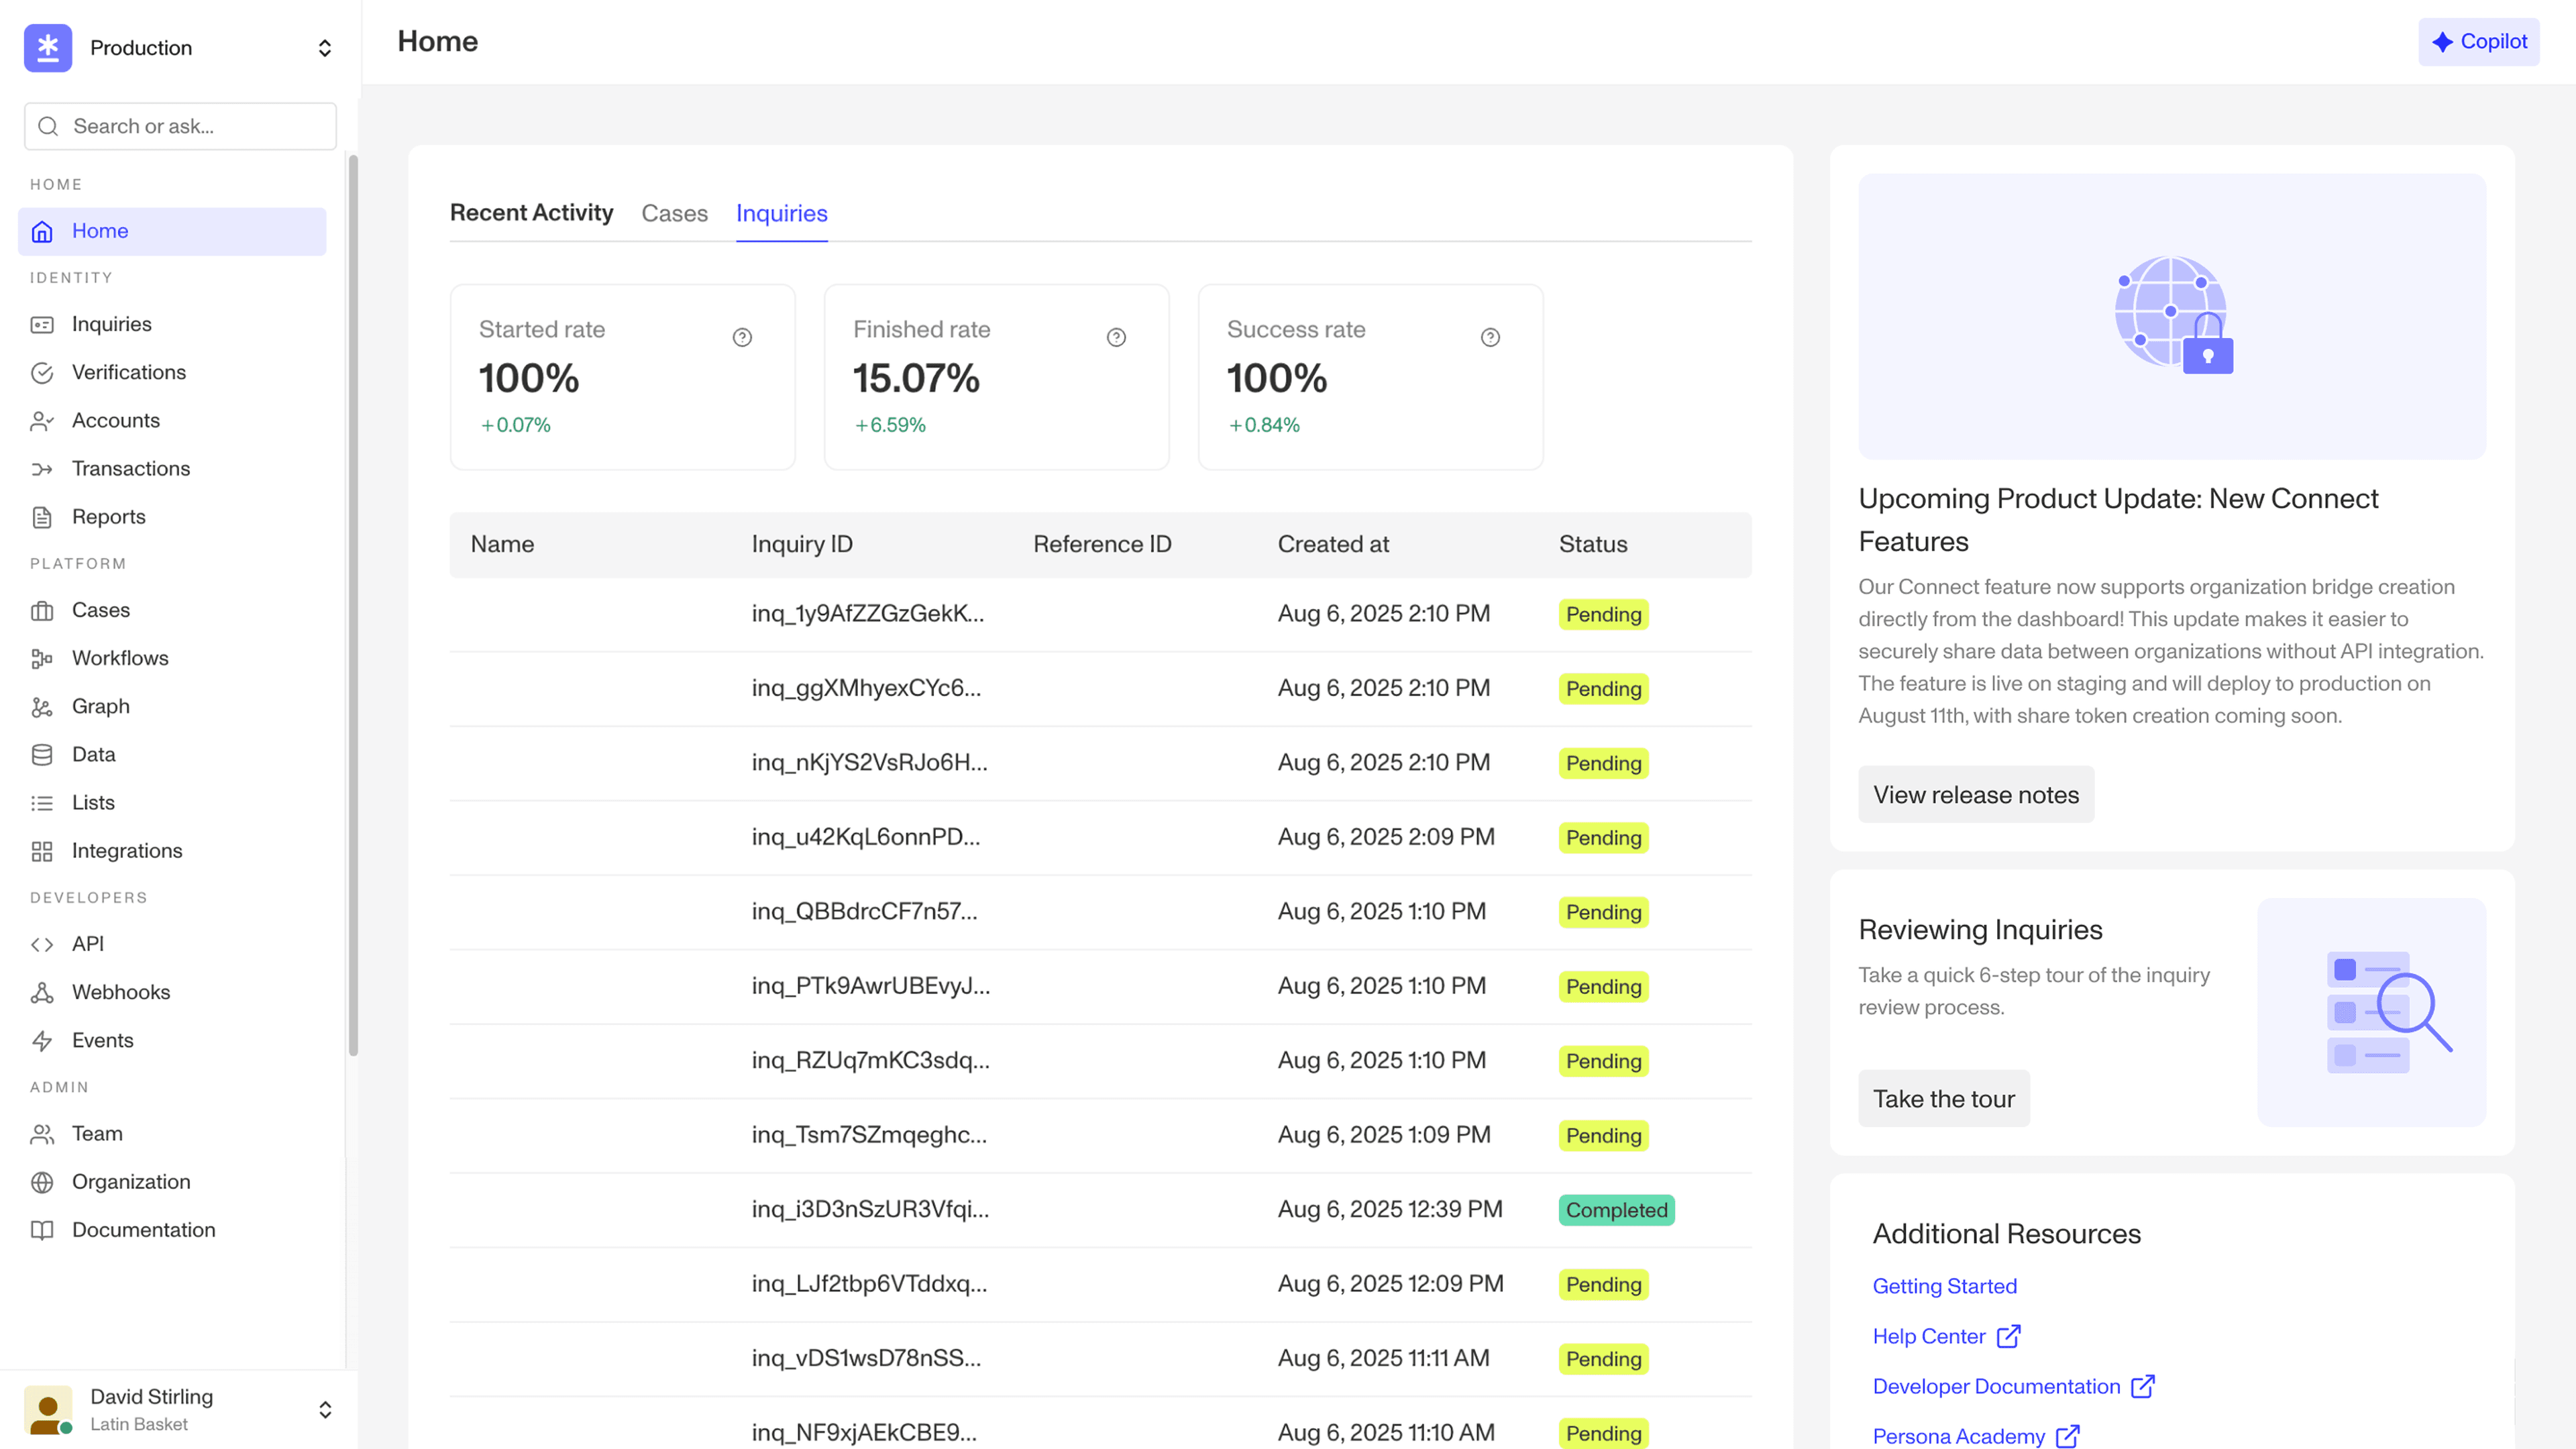The width and height of the screenshot is (2576, 1449).
Task: Open Documentation in the sidebar
Action: pyautogui.click(x=172, y=1230)
